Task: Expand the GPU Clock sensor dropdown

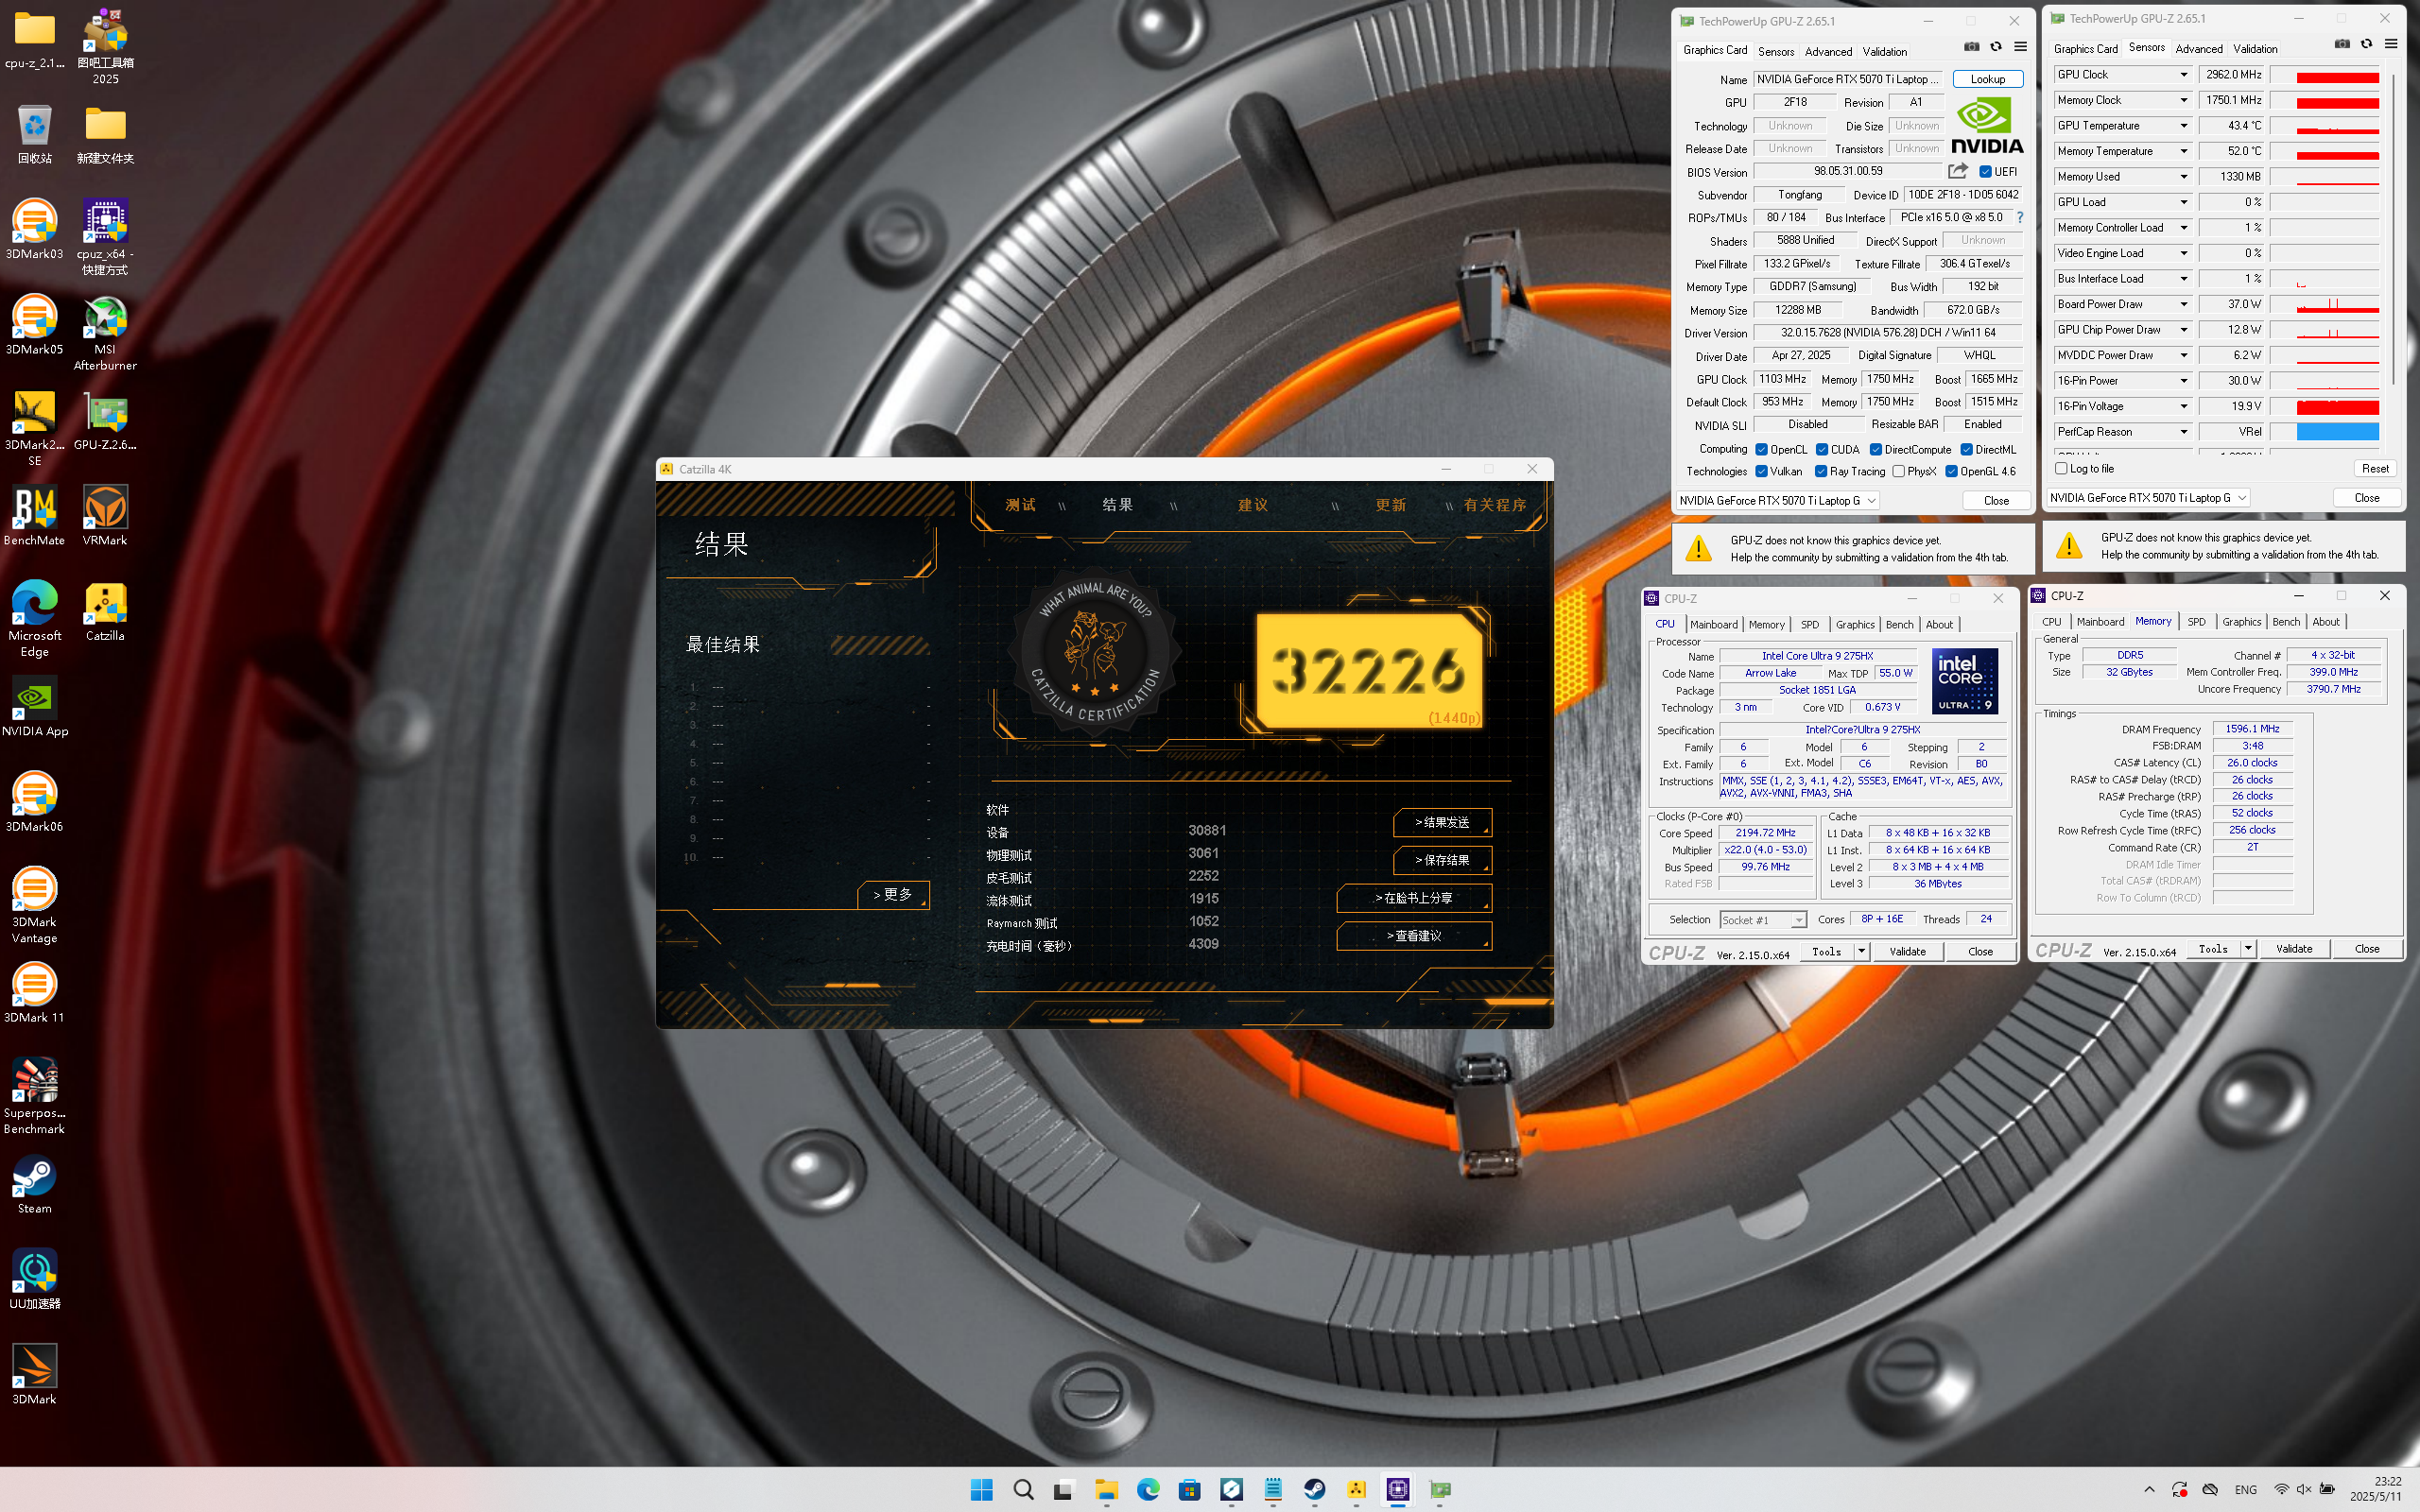Action: point(2184,75)
